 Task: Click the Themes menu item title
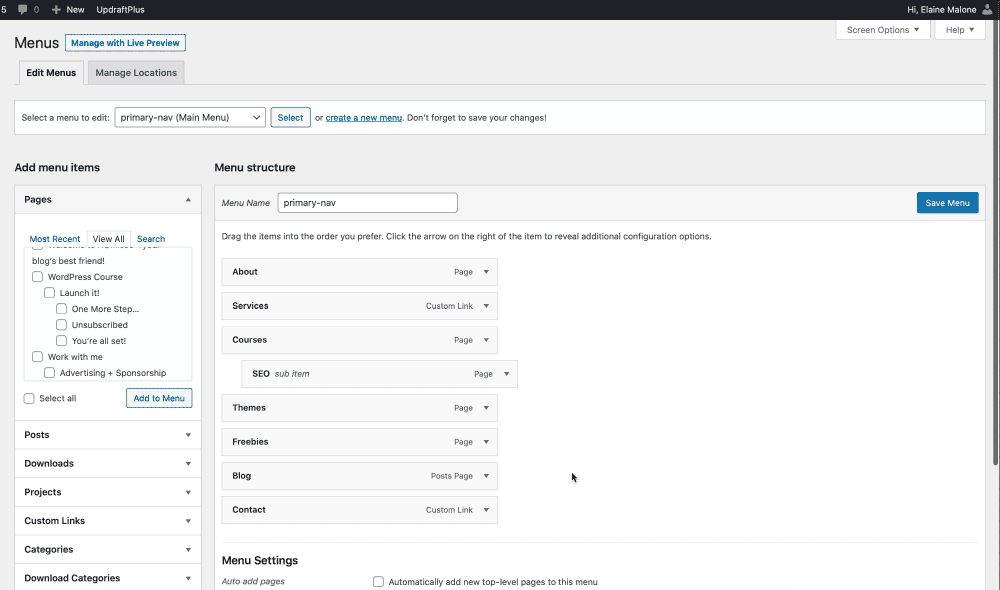(x=249, y=408)
